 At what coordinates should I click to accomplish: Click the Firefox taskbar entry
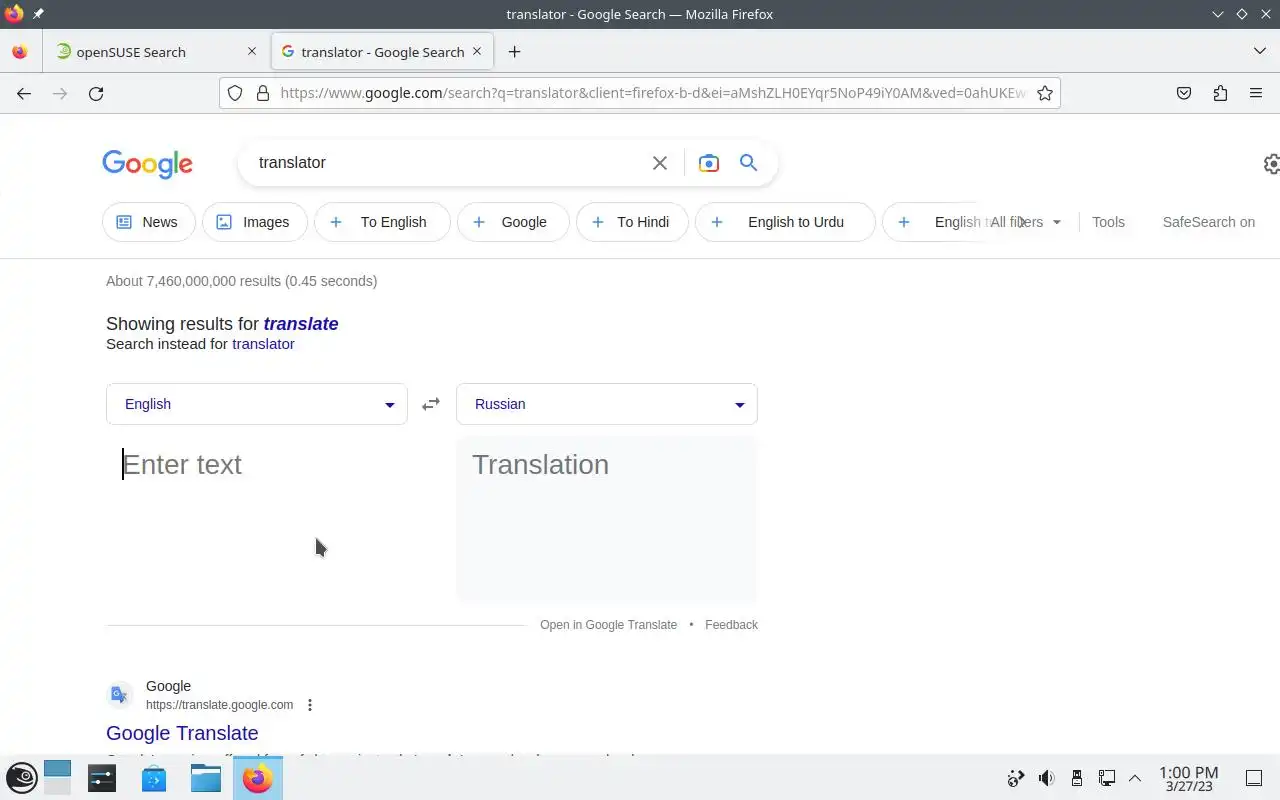(x=258, y=778)
